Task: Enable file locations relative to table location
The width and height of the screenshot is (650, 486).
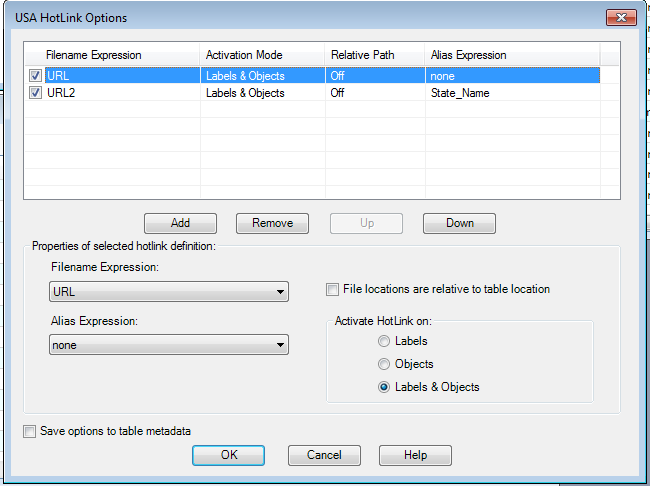Action: coord(332,289)
